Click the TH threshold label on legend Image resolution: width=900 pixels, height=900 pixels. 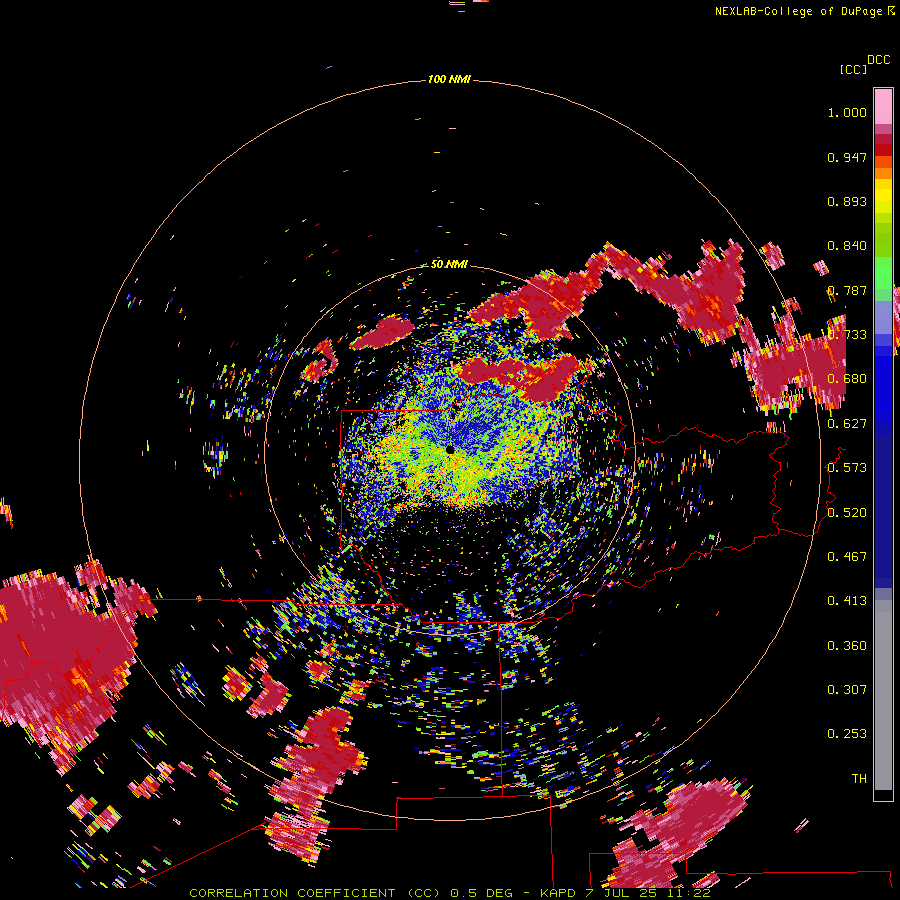[x=859, y=779]
